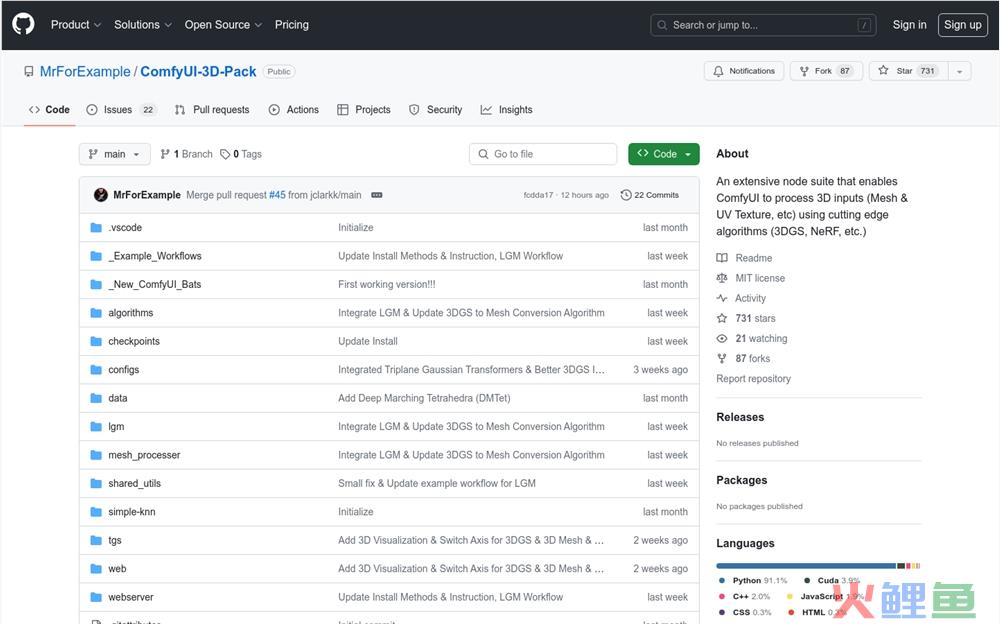This screenshot has height=624, width=1000.
Task: Click the data folder icon
Action: 96,398
